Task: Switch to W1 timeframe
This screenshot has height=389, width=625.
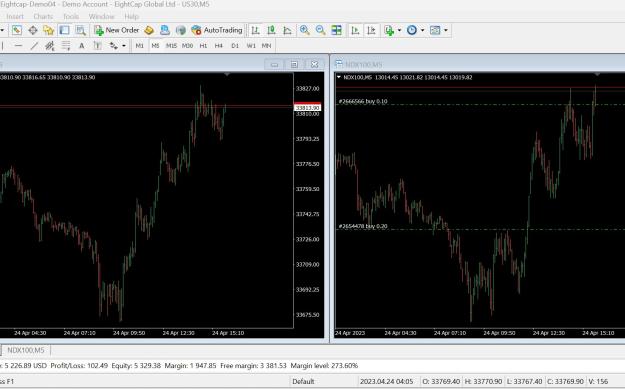Action: (x=251, y=46)
